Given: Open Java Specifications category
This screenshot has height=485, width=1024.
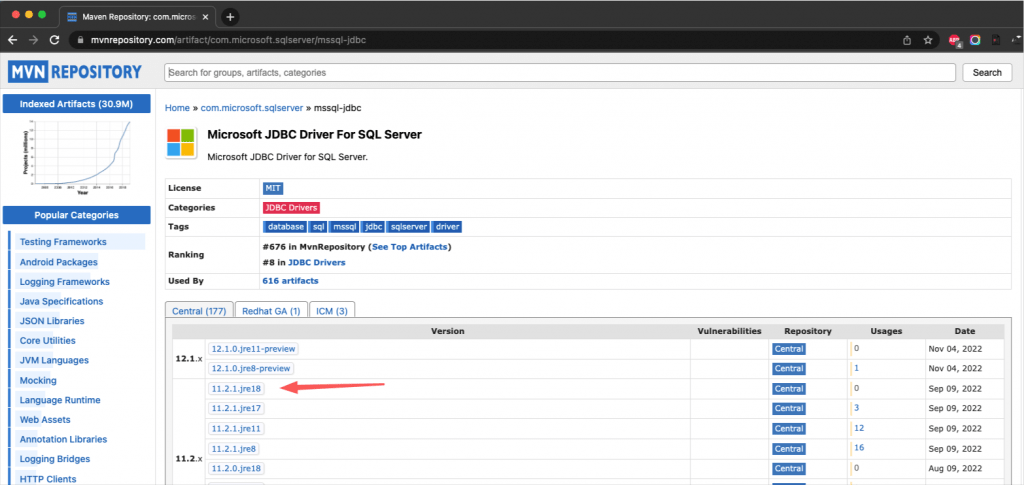Looking at the screenshot, I should click(61, 302).
